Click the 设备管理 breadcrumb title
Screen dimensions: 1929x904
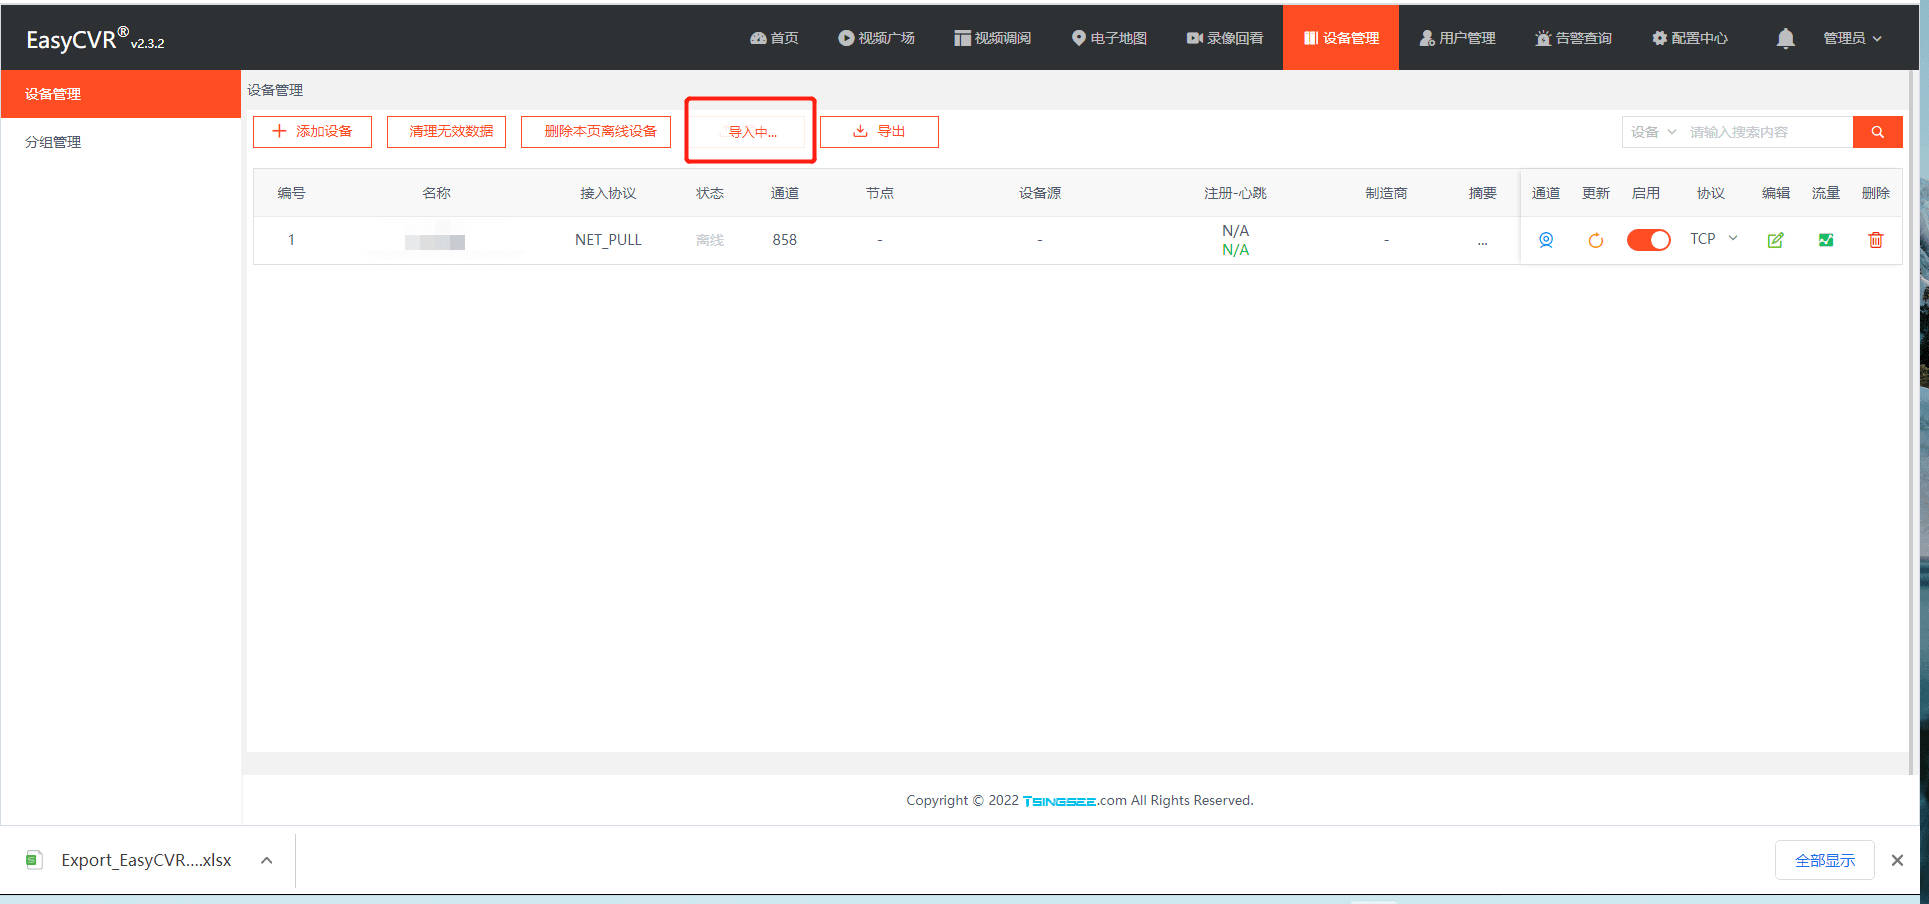[275, 90]
